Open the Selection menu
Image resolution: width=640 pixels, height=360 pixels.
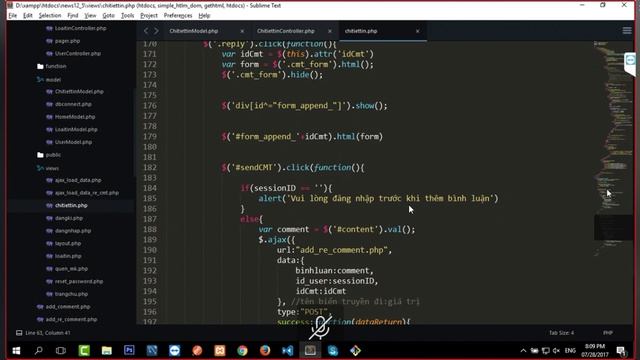point(50,16)
